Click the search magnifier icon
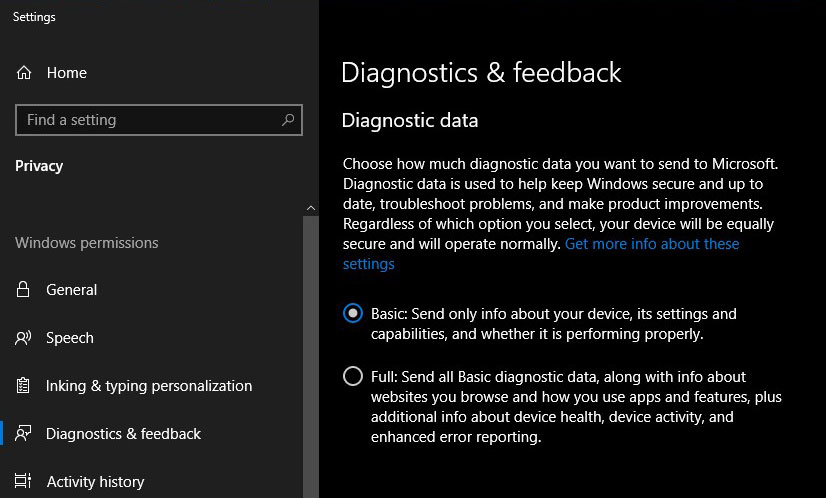This screenshot has height=498, width=826. pyautogui.click(x=288, y=120)
